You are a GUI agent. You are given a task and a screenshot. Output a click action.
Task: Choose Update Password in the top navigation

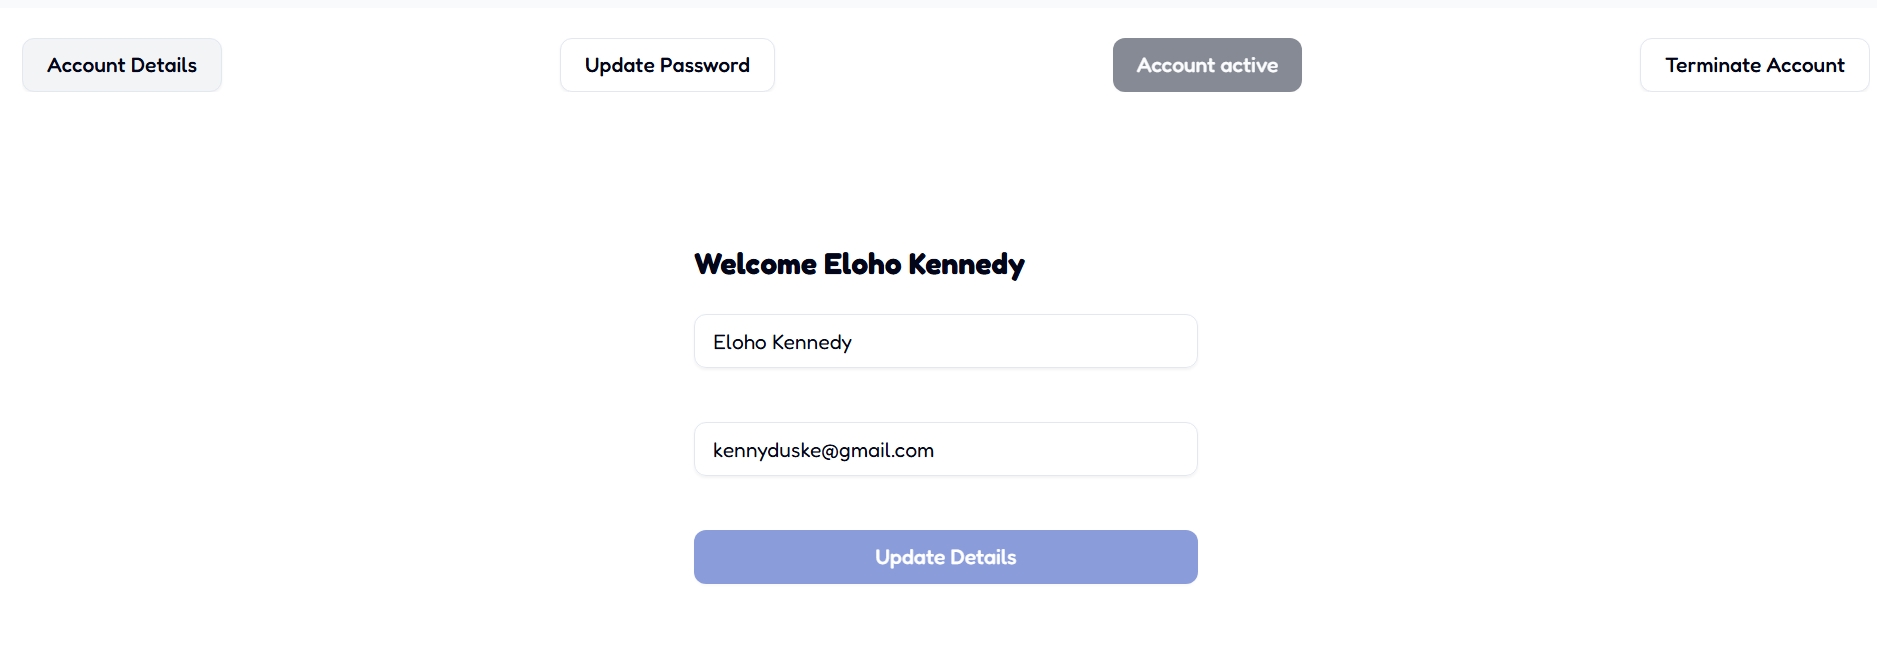[x=667, y=65]
